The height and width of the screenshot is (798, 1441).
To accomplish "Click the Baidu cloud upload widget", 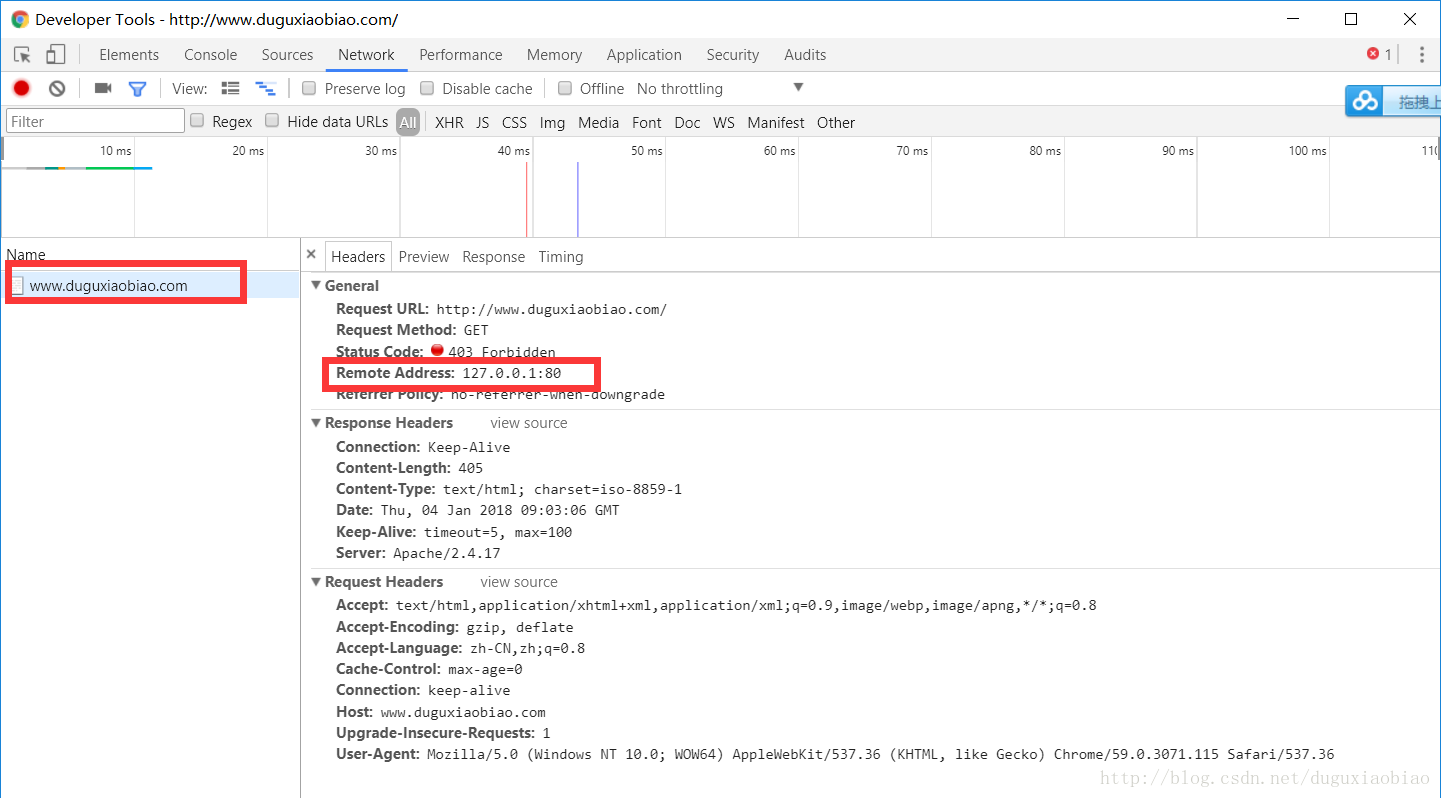I will [1393, 101].
